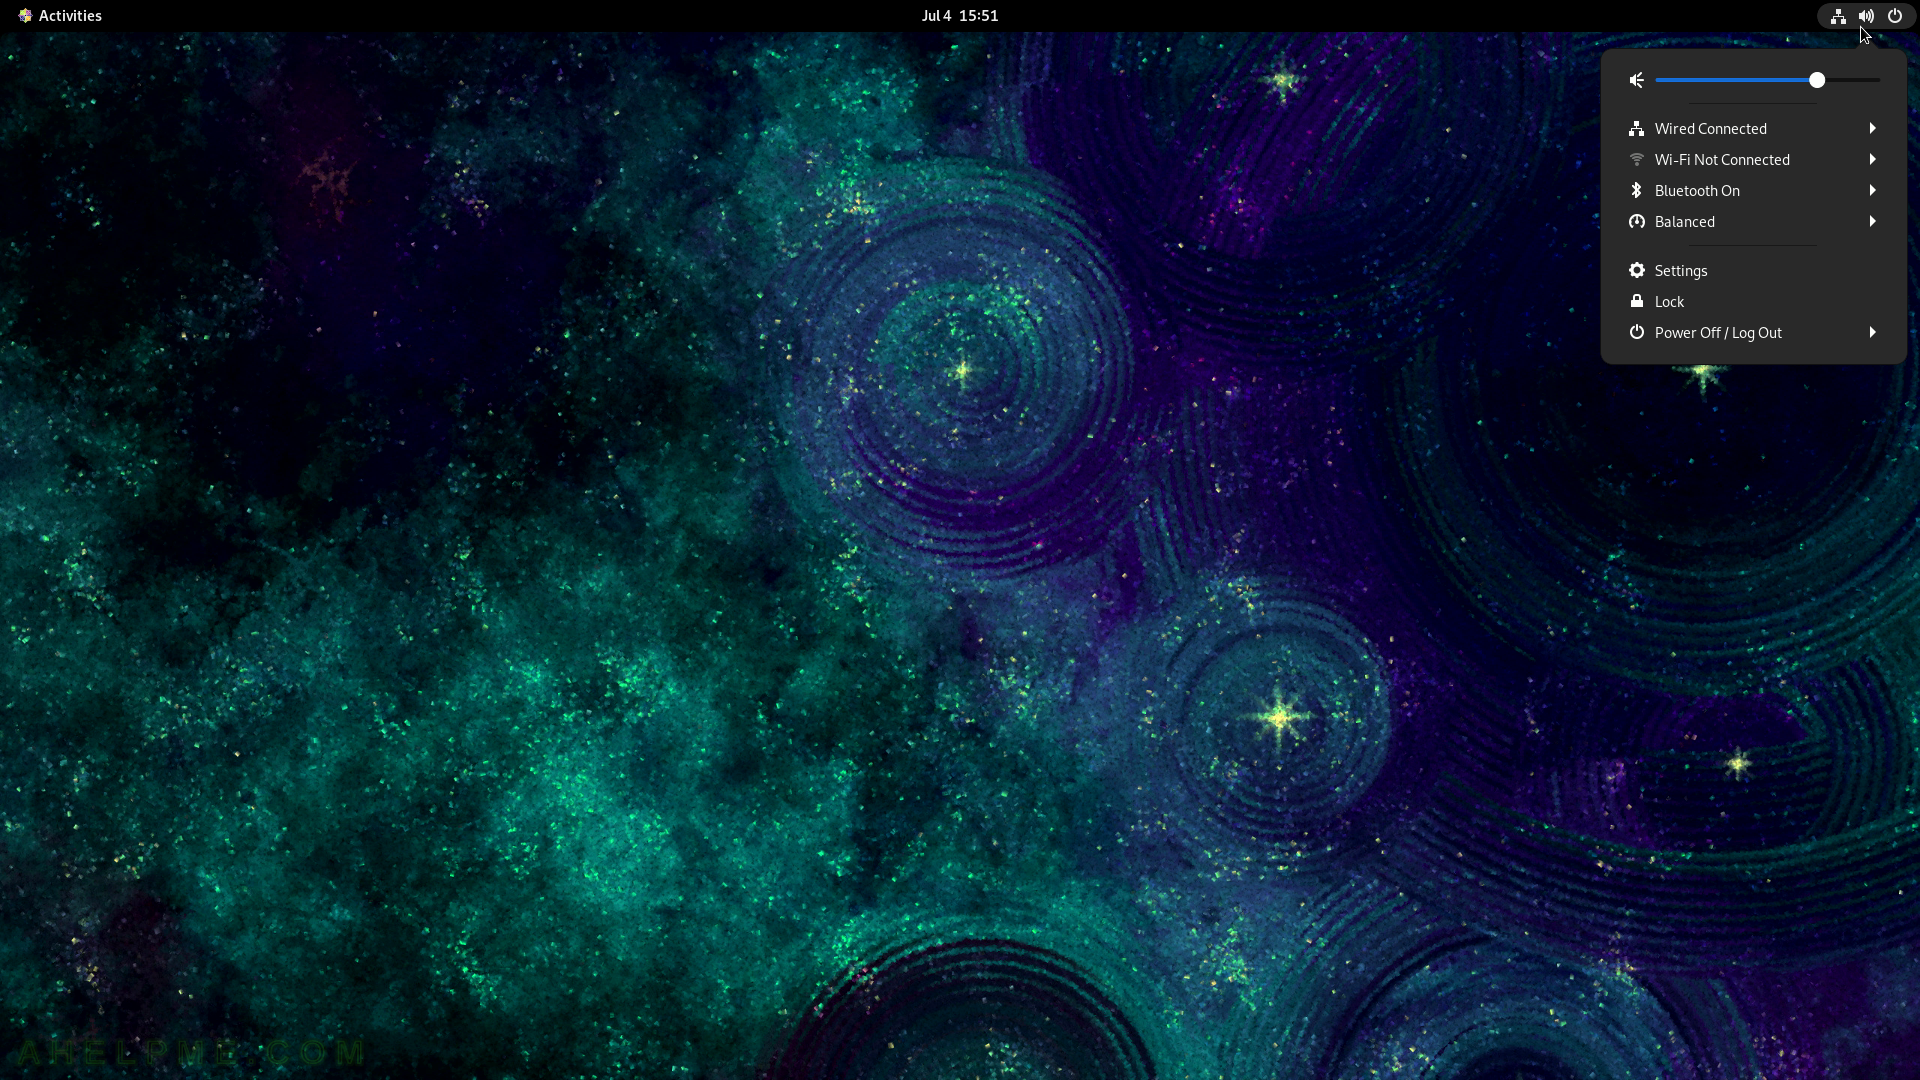Click the wired network icon in menu
This screenshot has height=1080, width=1920.
click(x=1637, y=129)
